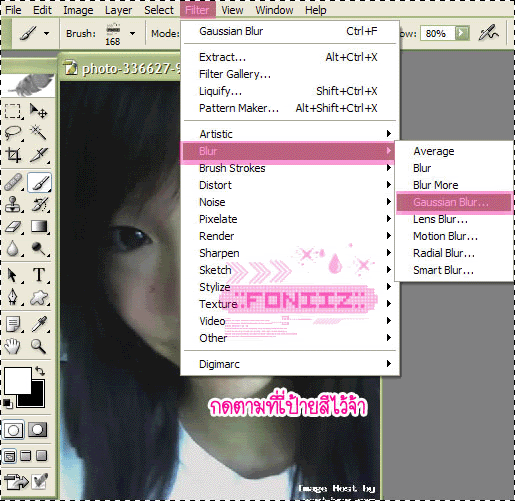Select the Custom Shape tool
The image size is (515, 501).
(39, 297)
